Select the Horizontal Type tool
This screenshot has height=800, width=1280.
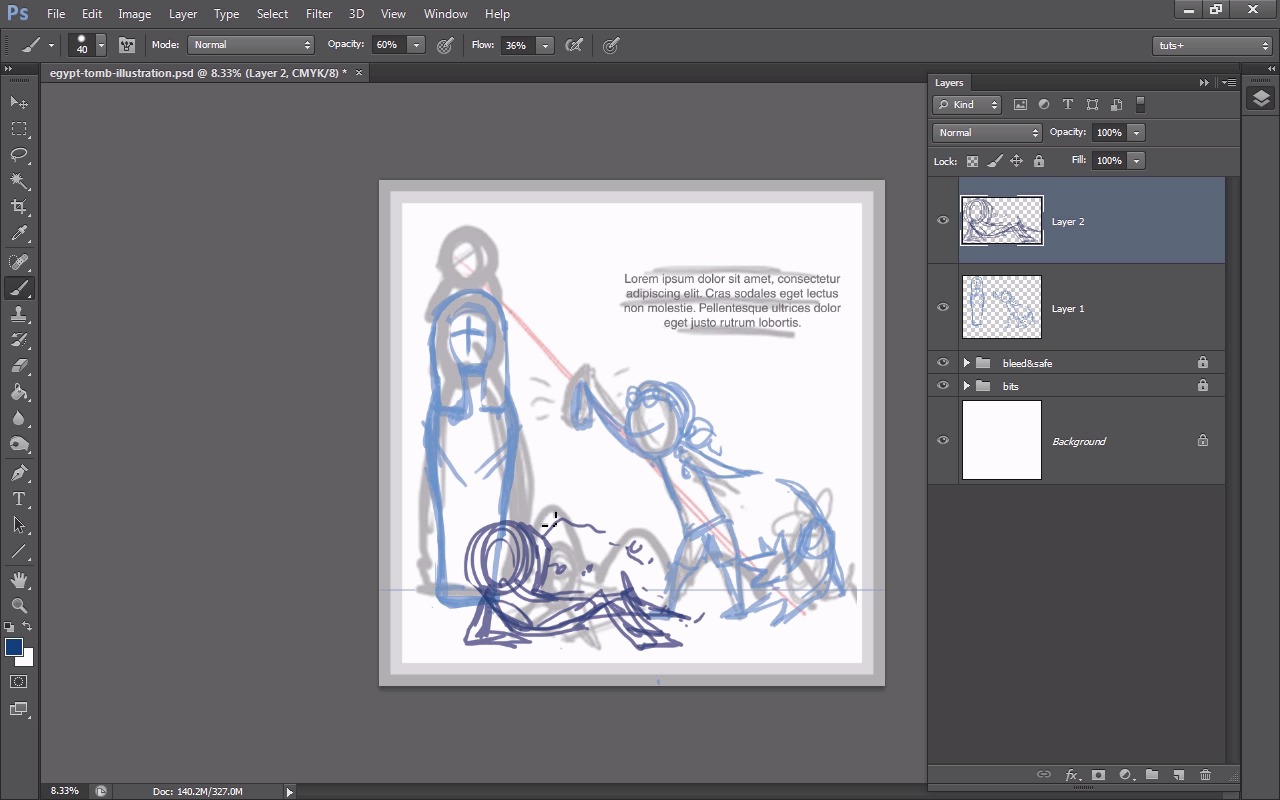[x=19, y=499]
